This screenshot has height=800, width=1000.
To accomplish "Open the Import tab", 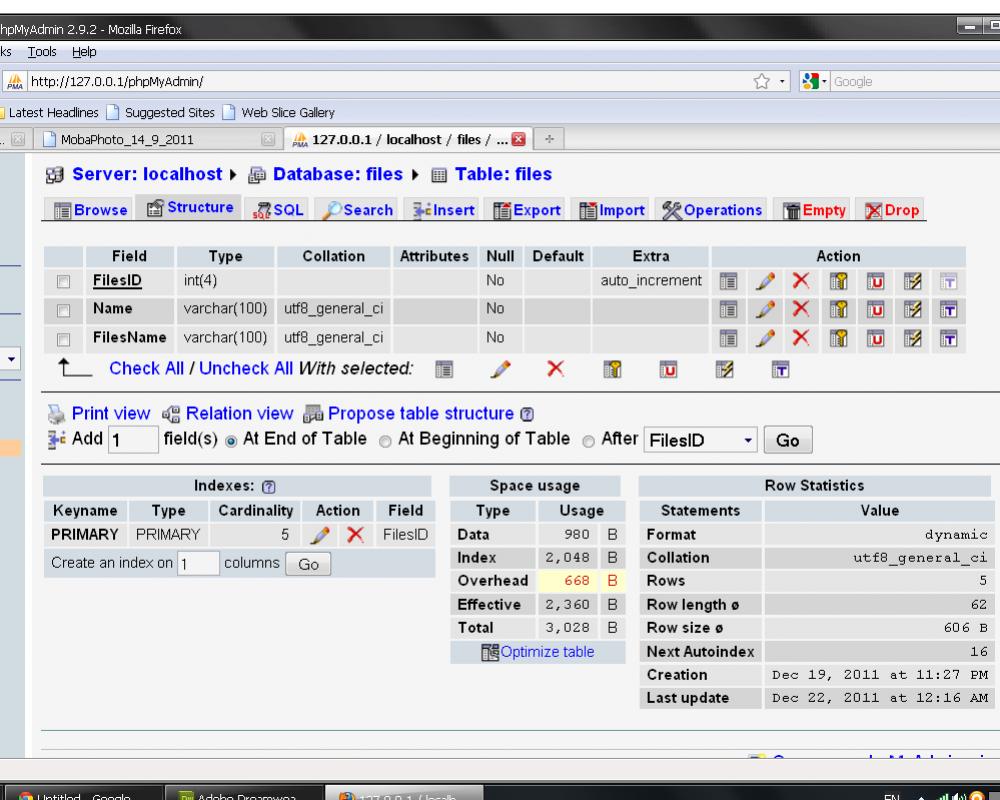I will [x=612, y=210].
